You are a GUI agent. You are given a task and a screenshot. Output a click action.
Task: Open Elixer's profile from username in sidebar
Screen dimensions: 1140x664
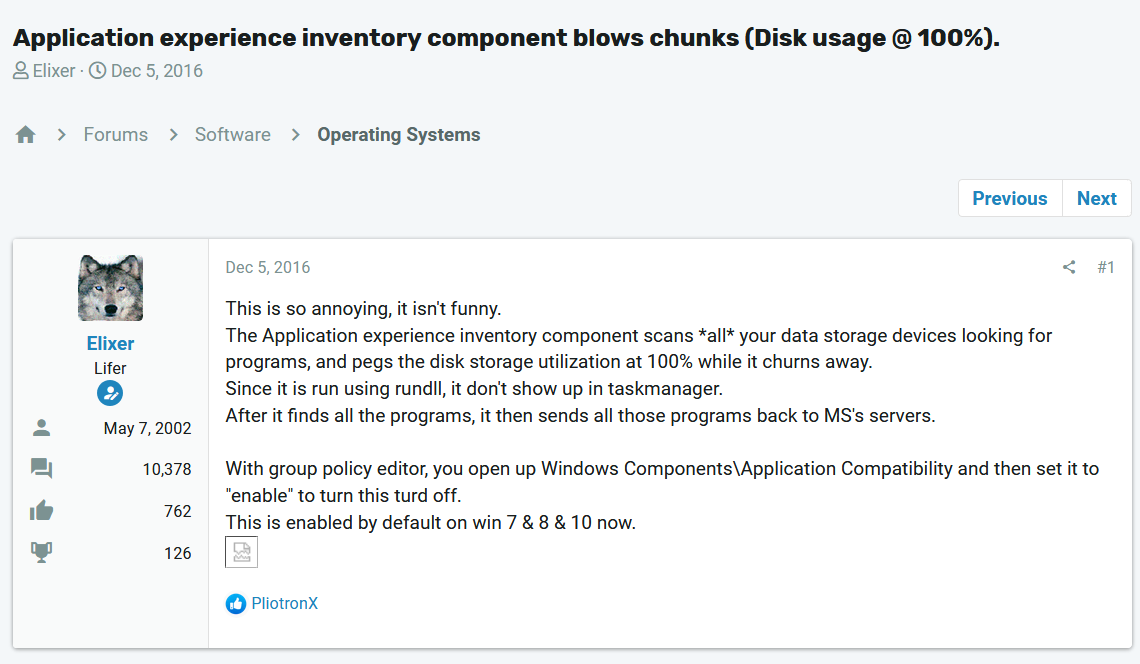(110, 343)
